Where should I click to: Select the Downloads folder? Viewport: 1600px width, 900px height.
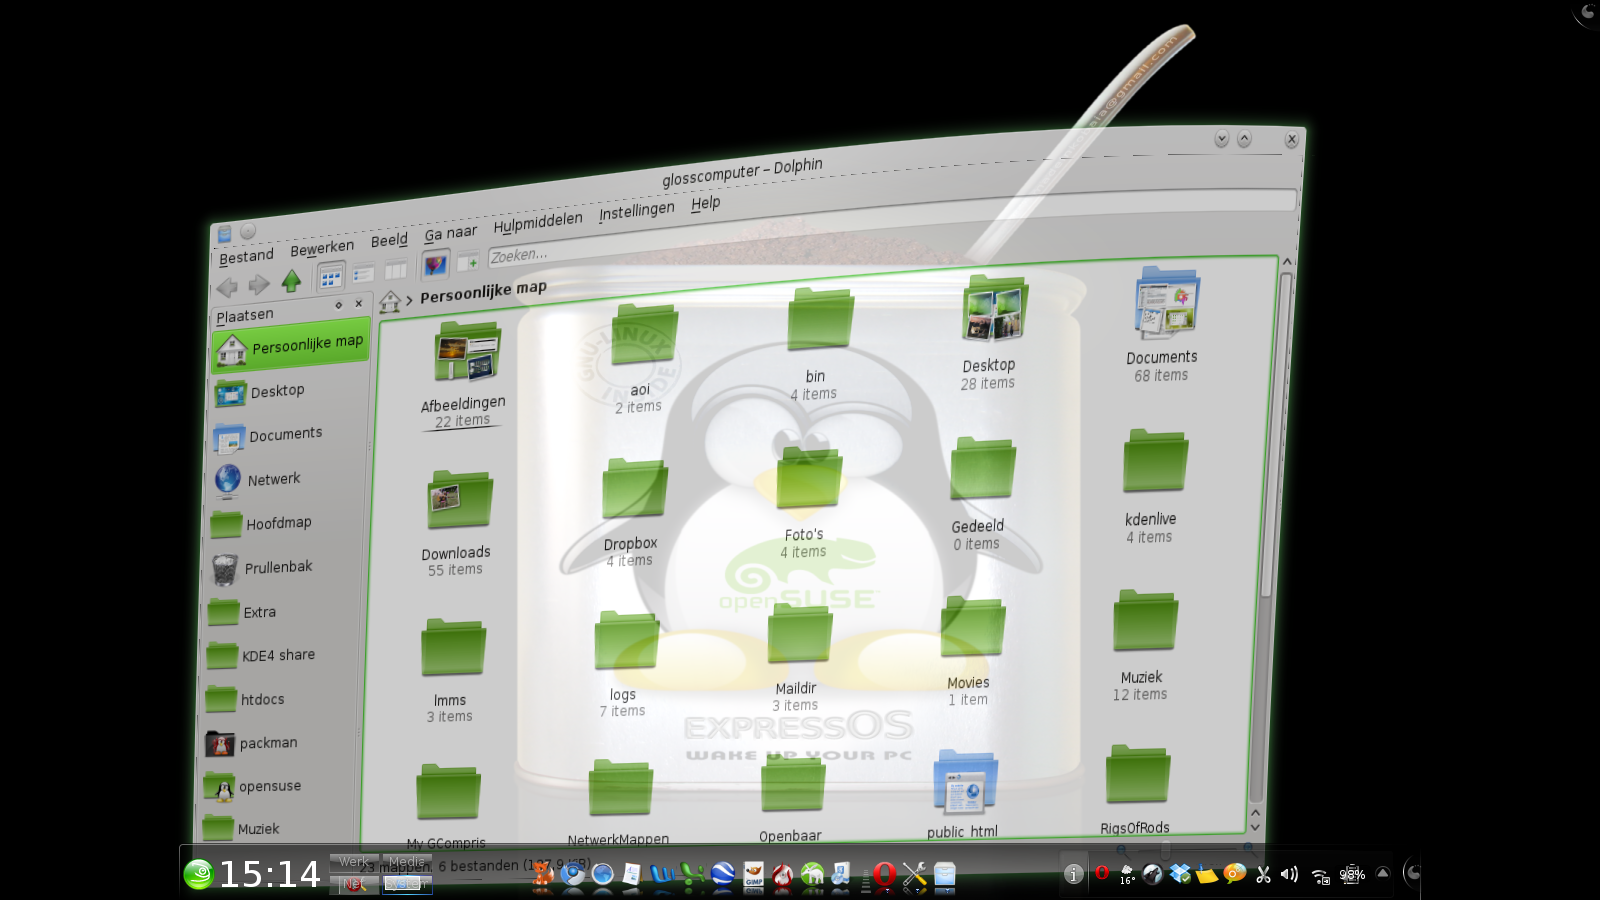click(x=457, y=523)
